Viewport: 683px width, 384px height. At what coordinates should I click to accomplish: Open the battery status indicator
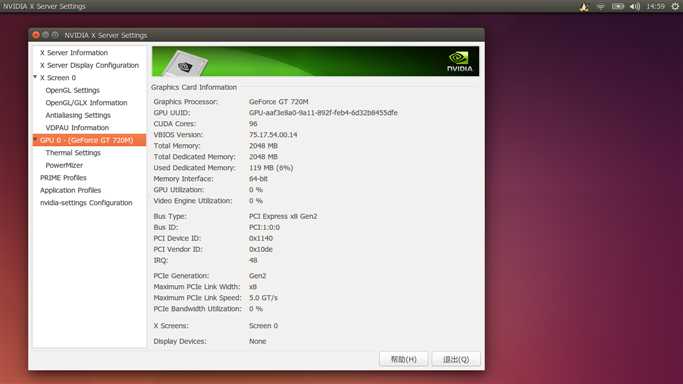(618, 7)
